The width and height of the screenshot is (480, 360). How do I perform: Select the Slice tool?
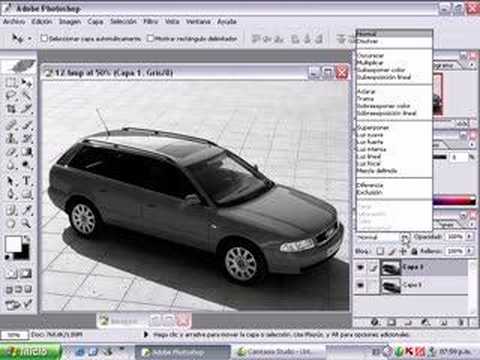[x=27, y=109]
